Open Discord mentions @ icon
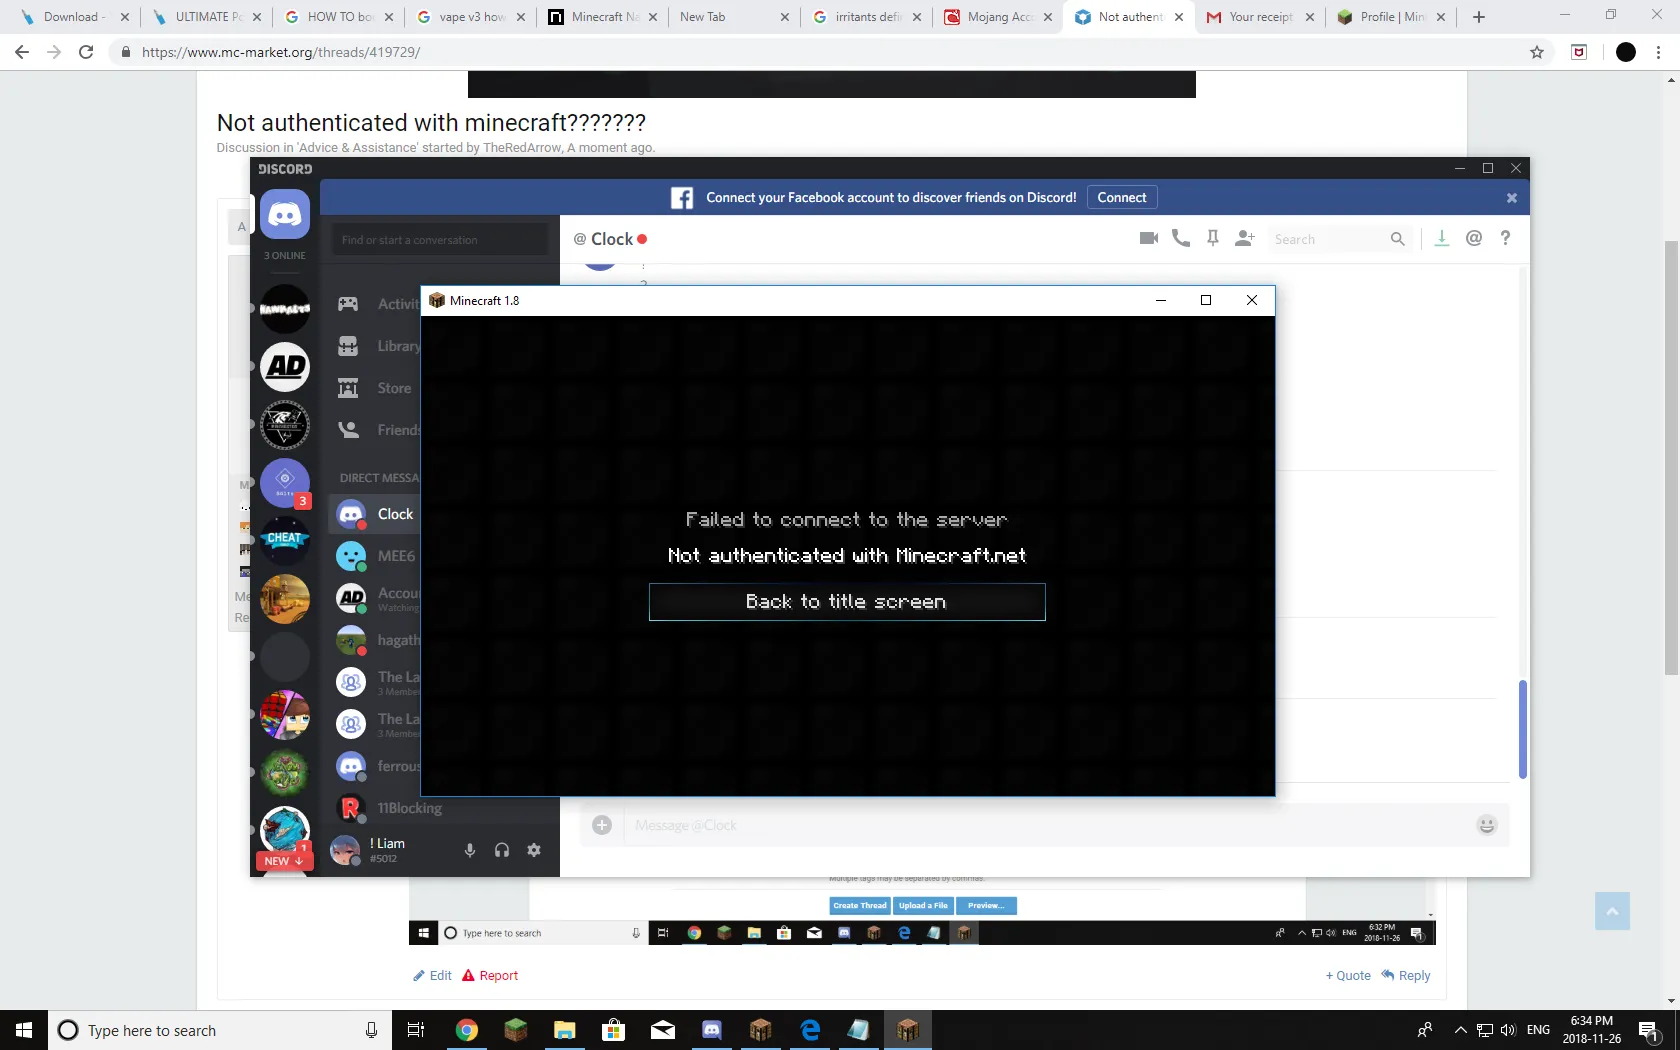Screen dimensions: 1680x1050 [x=1474, y=238]
